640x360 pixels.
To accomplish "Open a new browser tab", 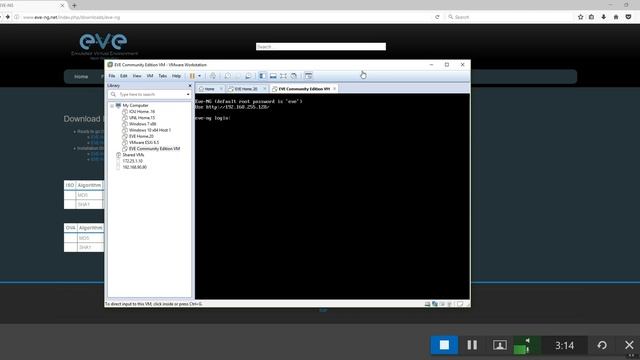I will [x=74, y=6].
